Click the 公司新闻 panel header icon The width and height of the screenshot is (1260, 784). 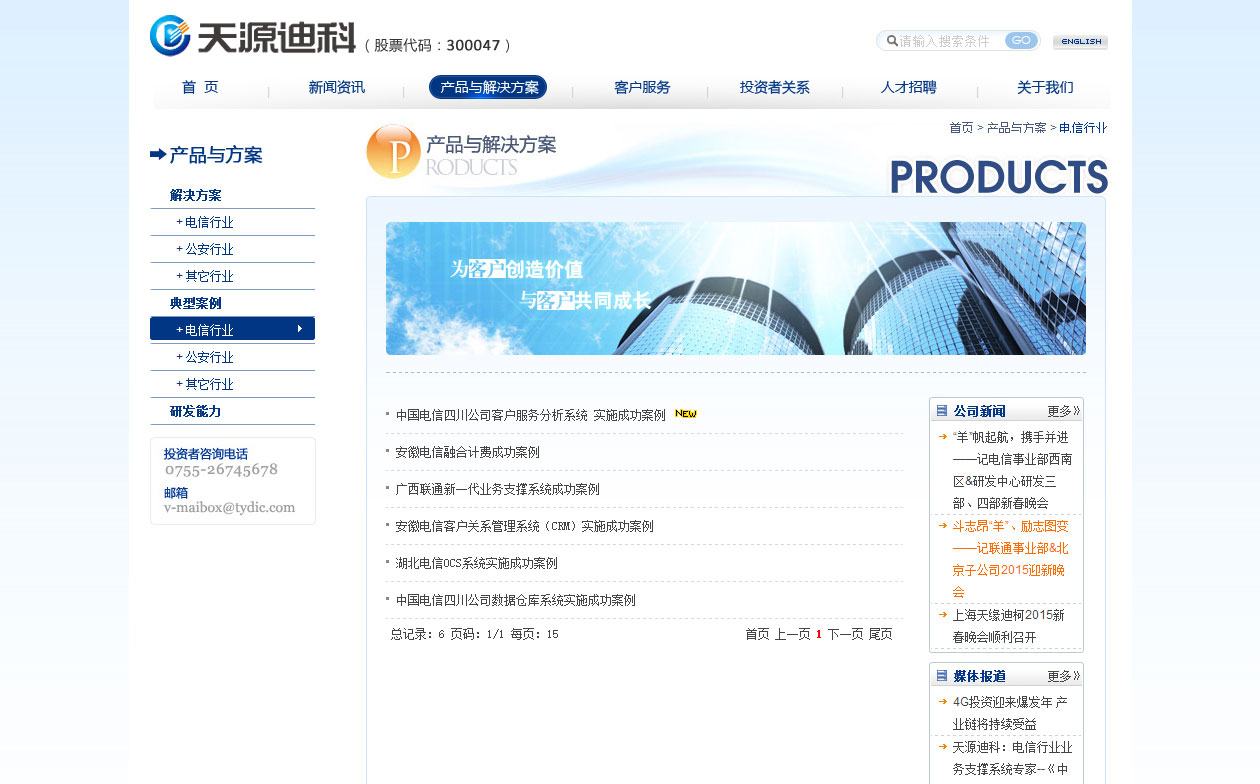click(x=942, y=410)
